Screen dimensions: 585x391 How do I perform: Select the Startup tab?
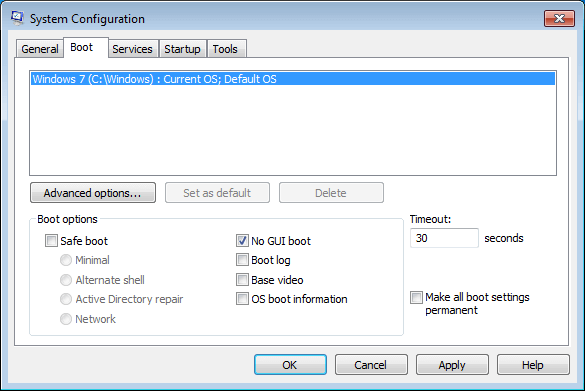[x=182, y=49]
